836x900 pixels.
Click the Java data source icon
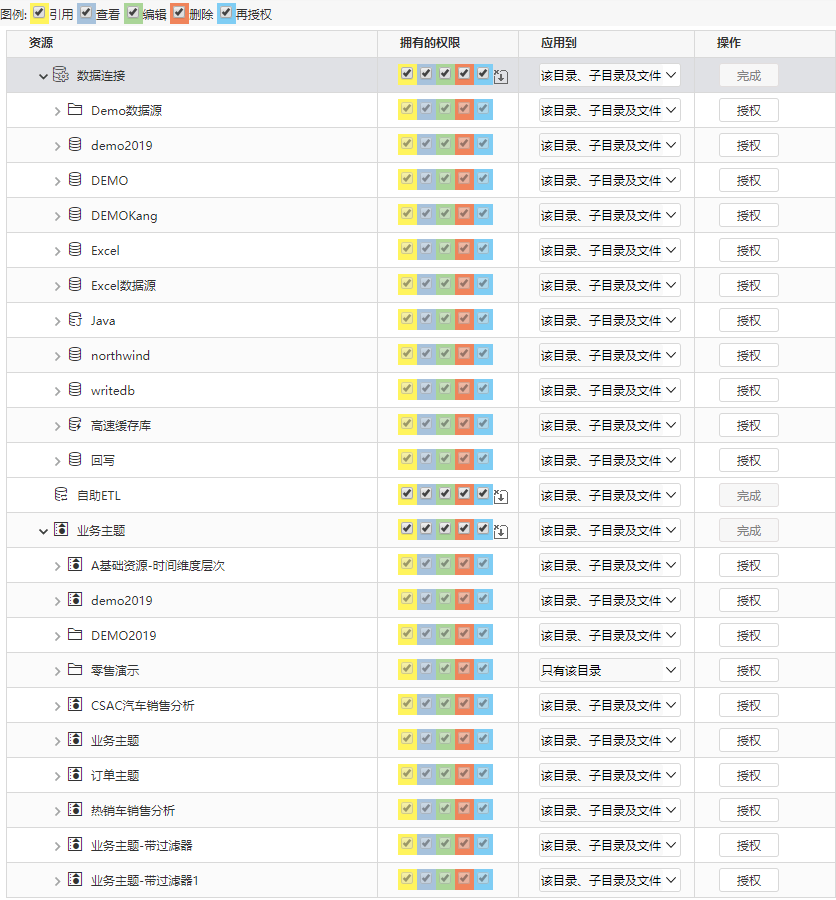(75, 319)
